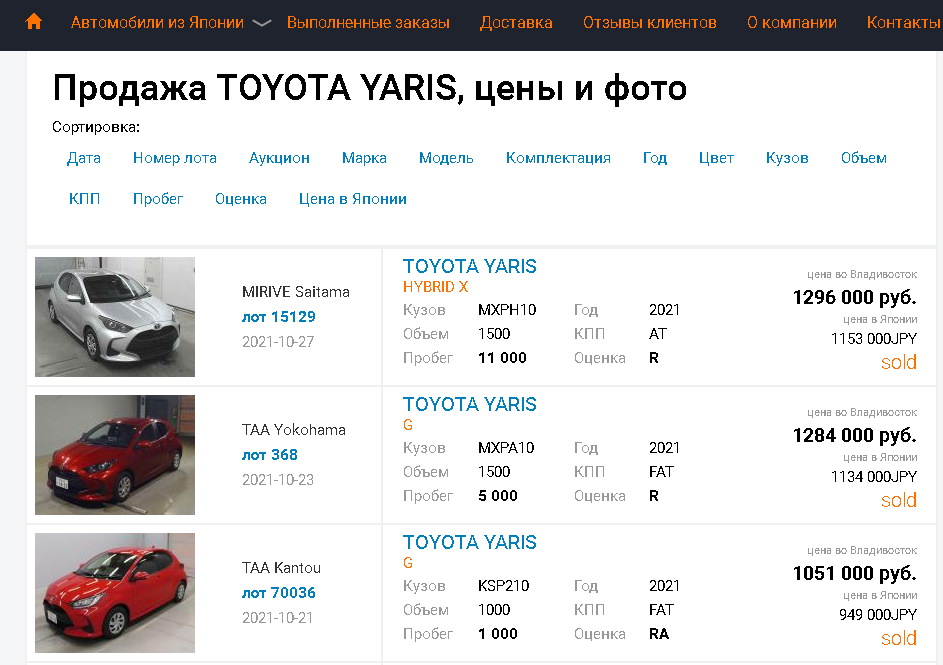This screenshot has width=943, height=665.
Task: Click mileage value 5 000
Action: [x=498, y=496]
